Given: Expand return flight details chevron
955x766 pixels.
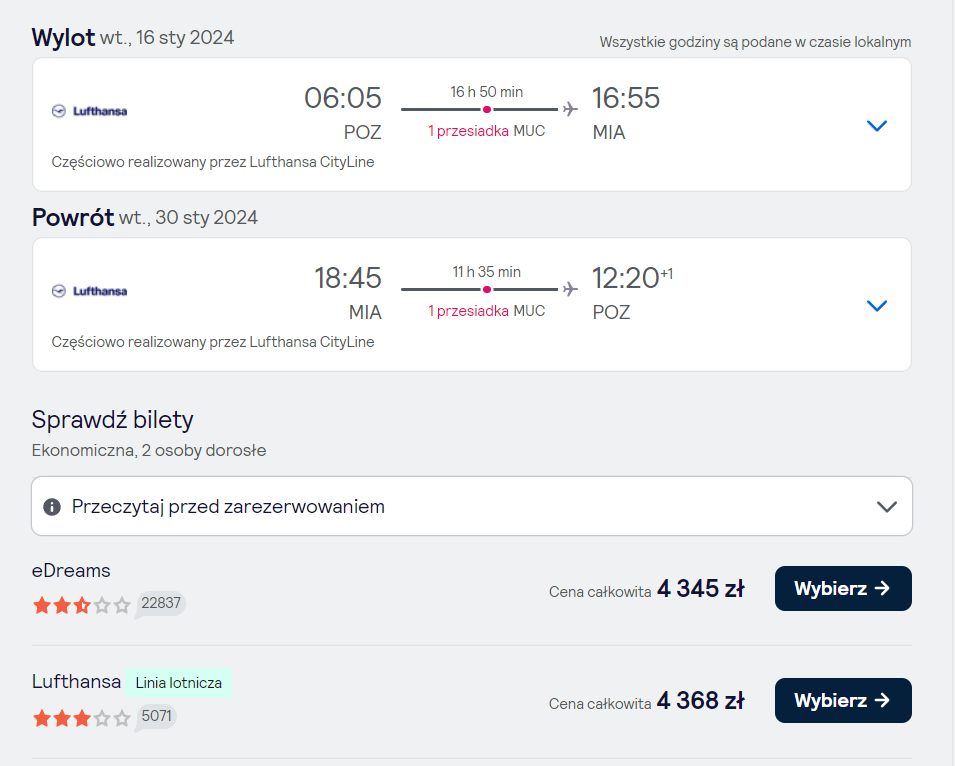Looking at the screenshot, I should click(876, 306).
